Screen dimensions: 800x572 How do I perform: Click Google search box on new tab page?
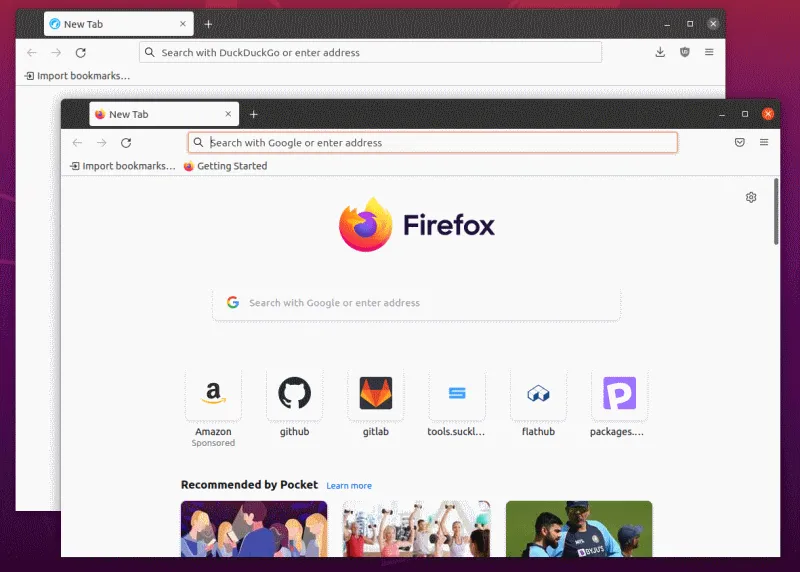pos(416,303)
